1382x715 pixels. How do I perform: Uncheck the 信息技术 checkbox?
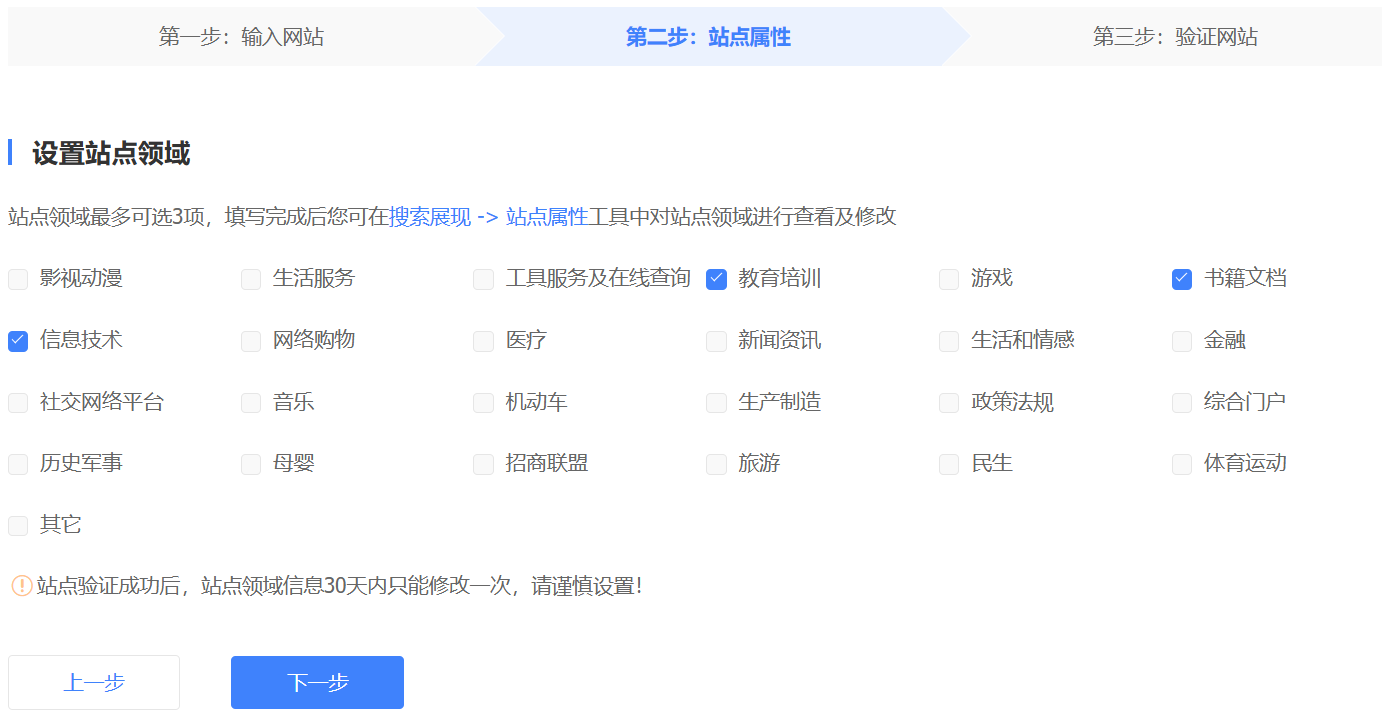[x=18, y=341]
